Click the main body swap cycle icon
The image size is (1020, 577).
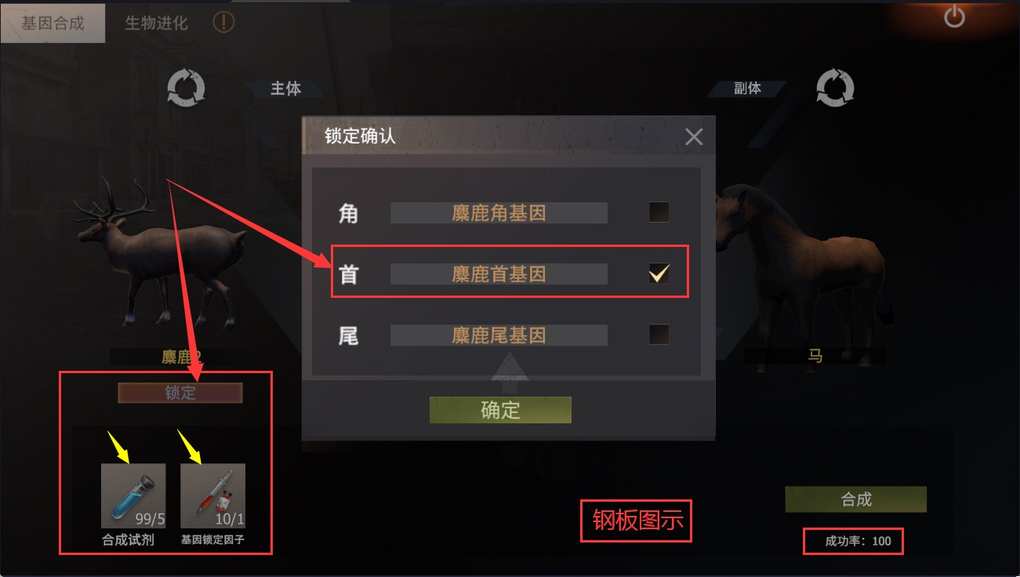[186, 88]
